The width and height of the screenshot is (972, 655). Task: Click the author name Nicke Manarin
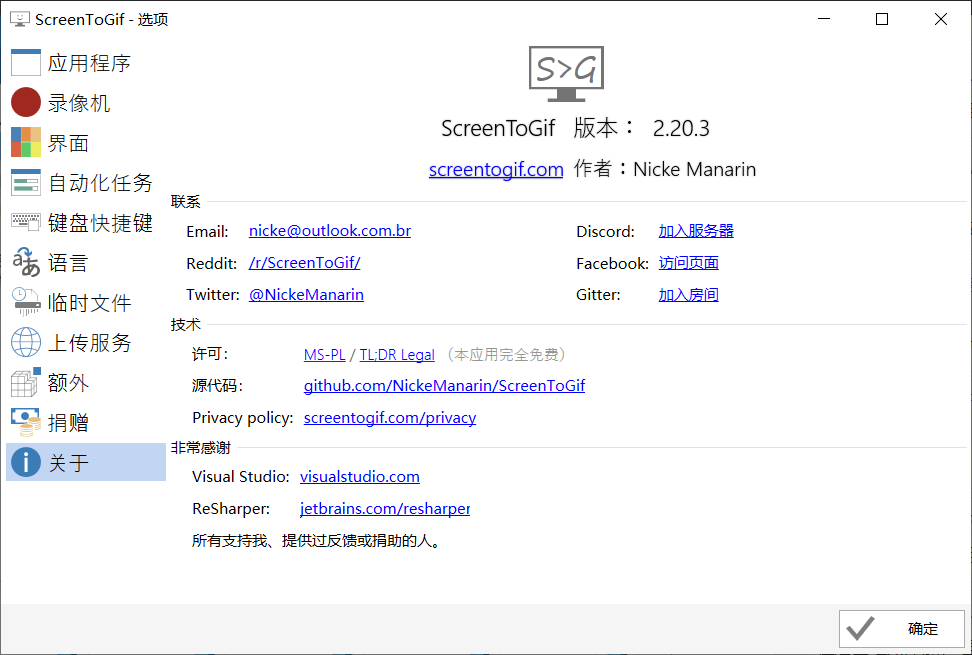(x=694, y=169)
